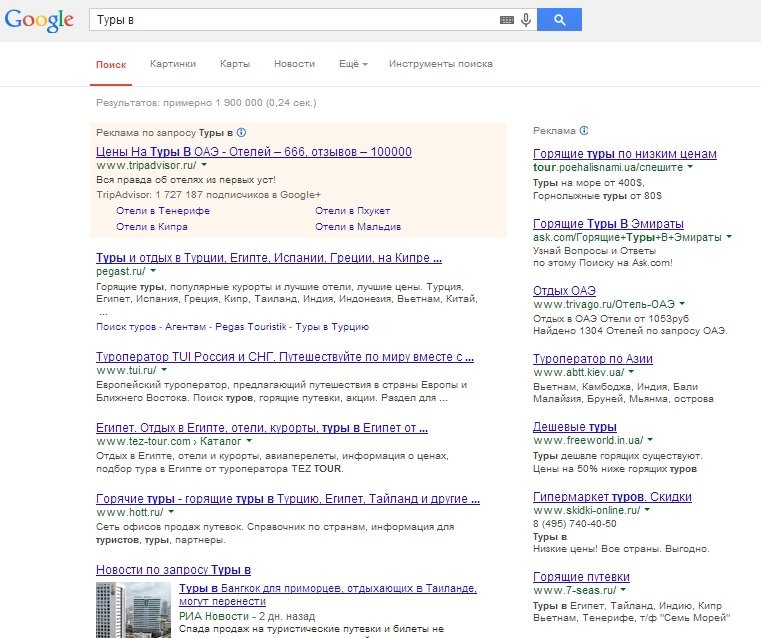
Task: Switch to the Картинки tab
Action: pyautogui.click(x=173, y=64)
